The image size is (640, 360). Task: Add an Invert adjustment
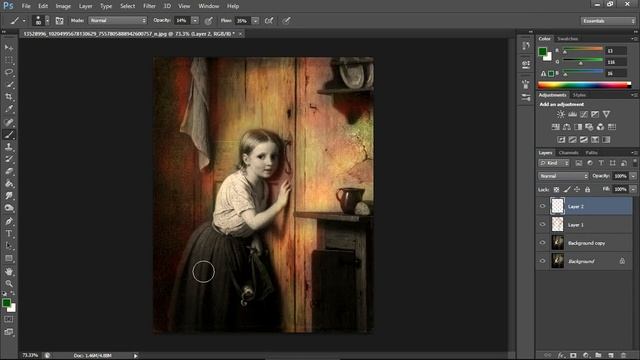[x=561, y=140]
